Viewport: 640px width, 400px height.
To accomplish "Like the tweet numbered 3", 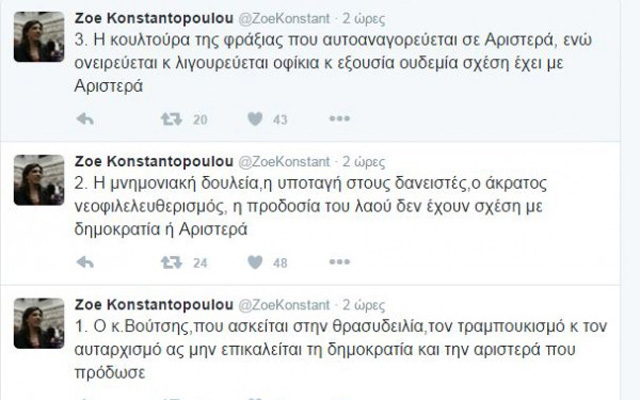I will point(255,120).
